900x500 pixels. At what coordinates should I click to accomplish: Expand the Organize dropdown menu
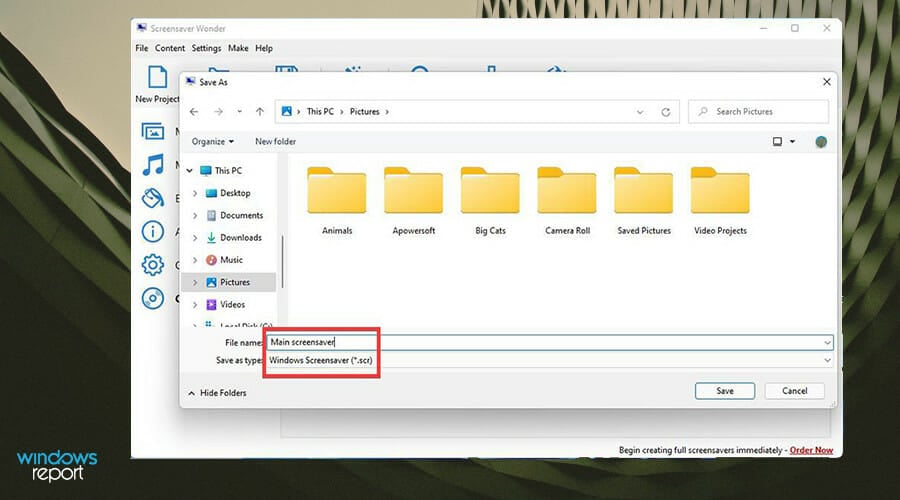click(x=213, y=141)
